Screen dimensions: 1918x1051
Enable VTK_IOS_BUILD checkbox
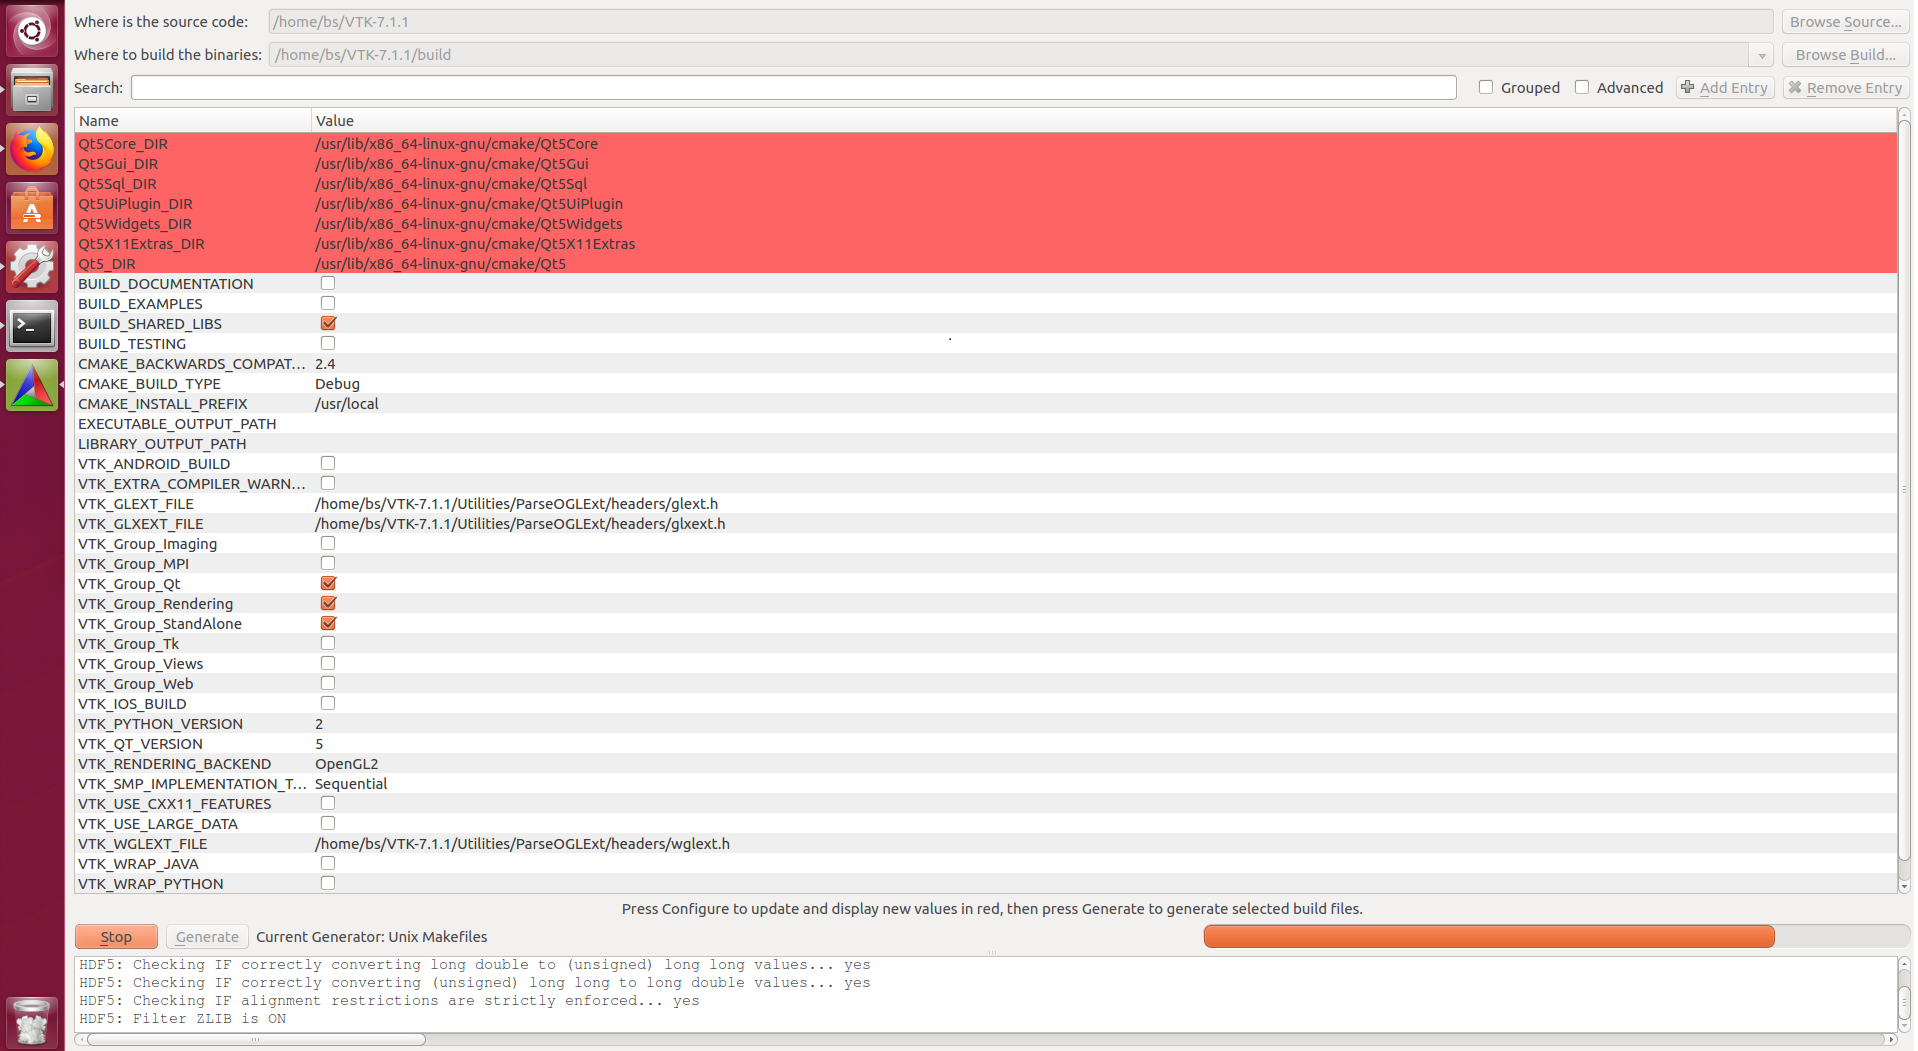pos(328,703)
